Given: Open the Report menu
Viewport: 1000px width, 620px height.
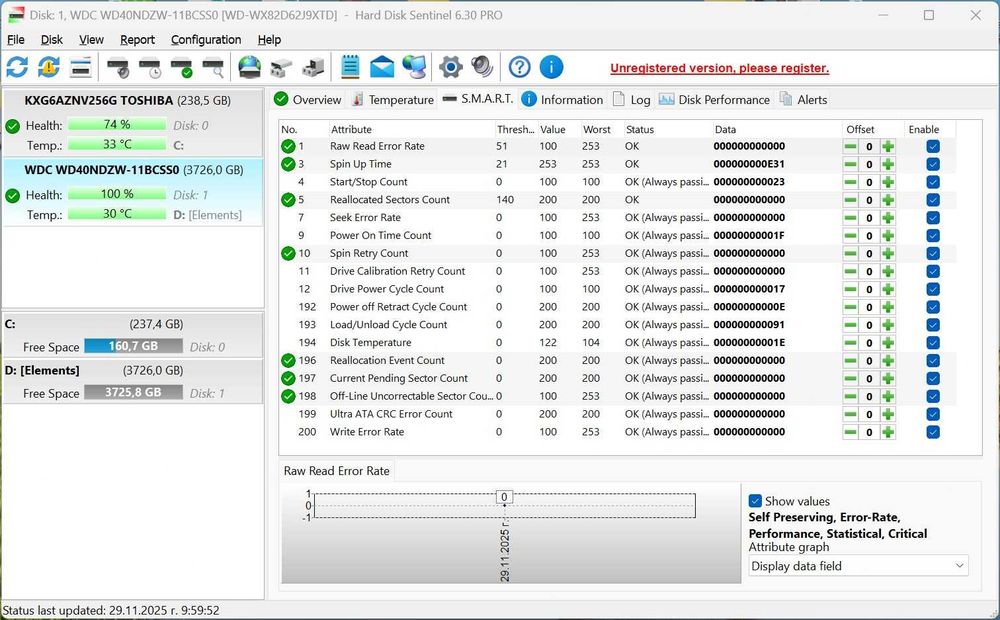Looking at the screenshot, I should click(137, 40).
